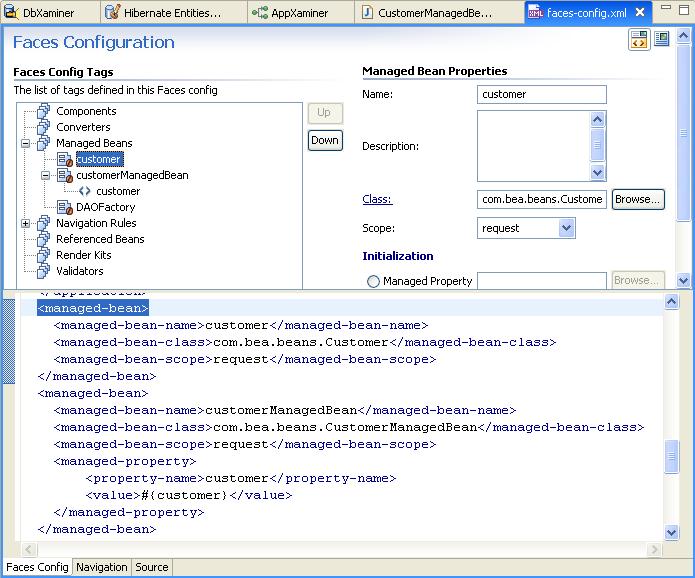Click the XML source scroll up arrow
Screen dimensions: 695x578
[672, 302]
